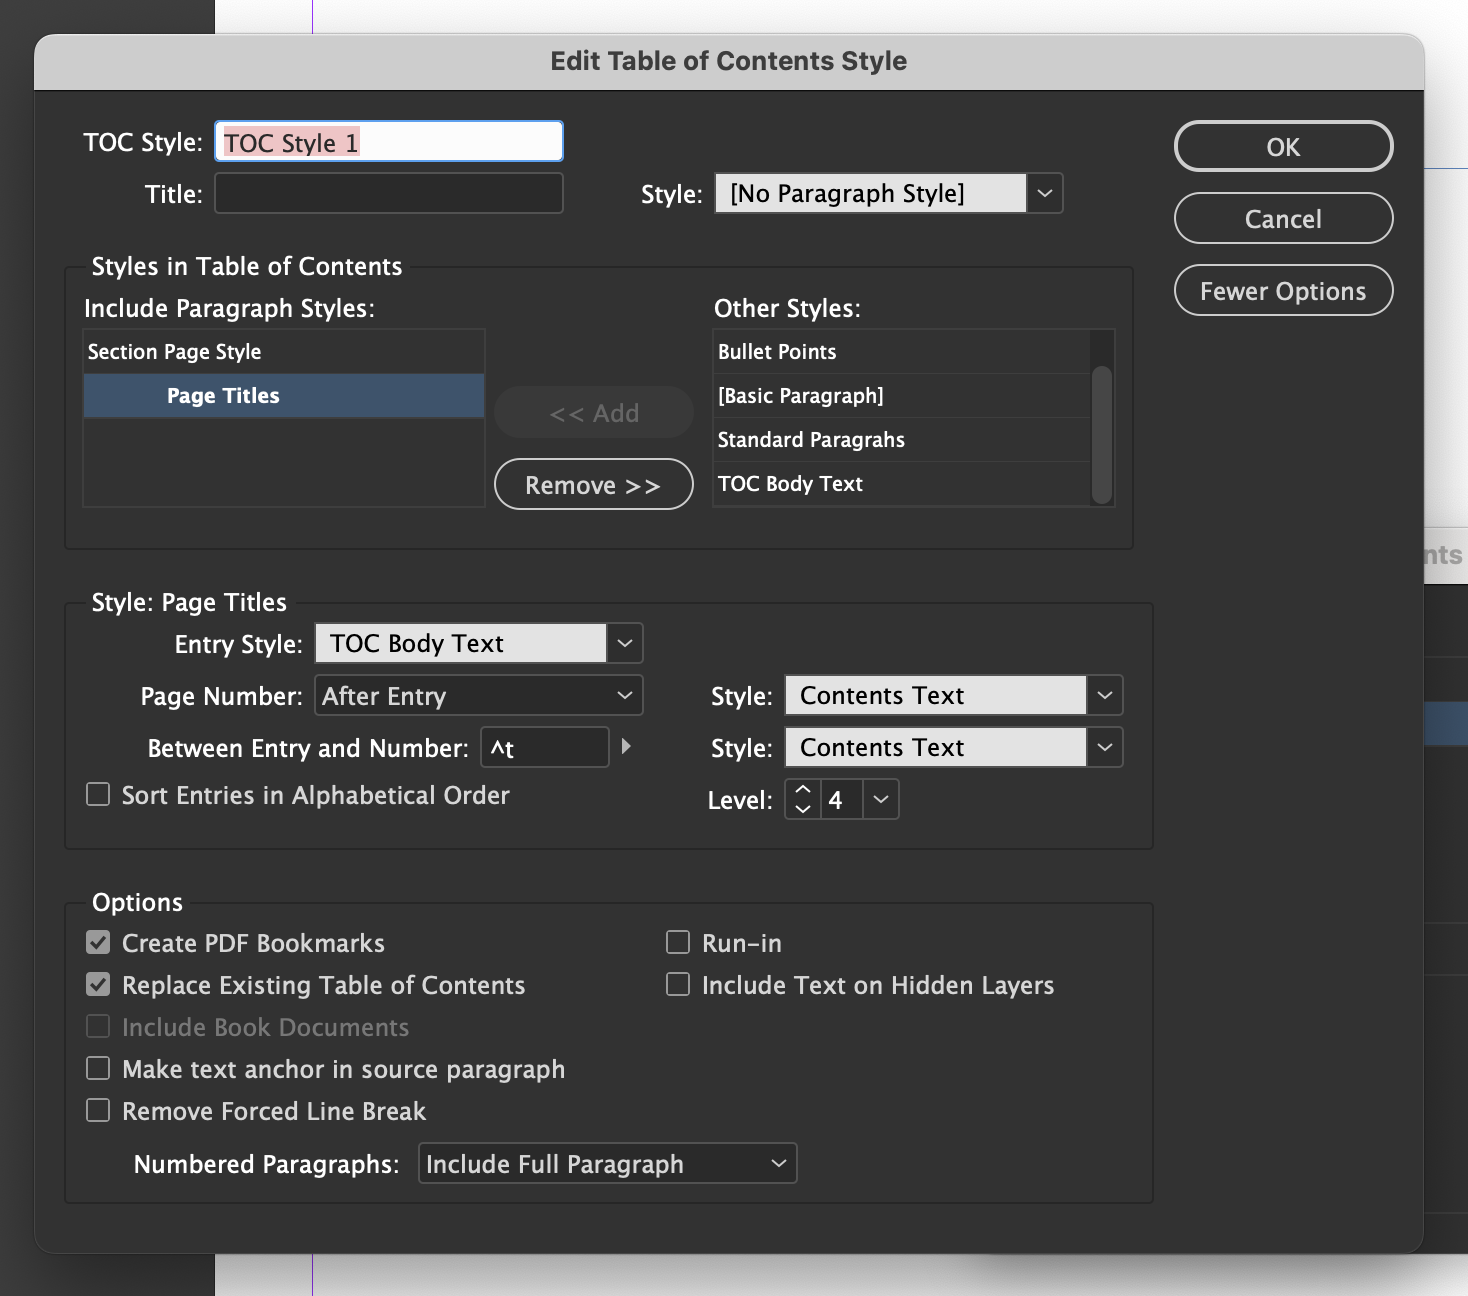Image resolution: width=1468 pixels, height=1296 pixels.
Task: Open the special characters menu beside Between Entry field
Action: click(627, 747)
